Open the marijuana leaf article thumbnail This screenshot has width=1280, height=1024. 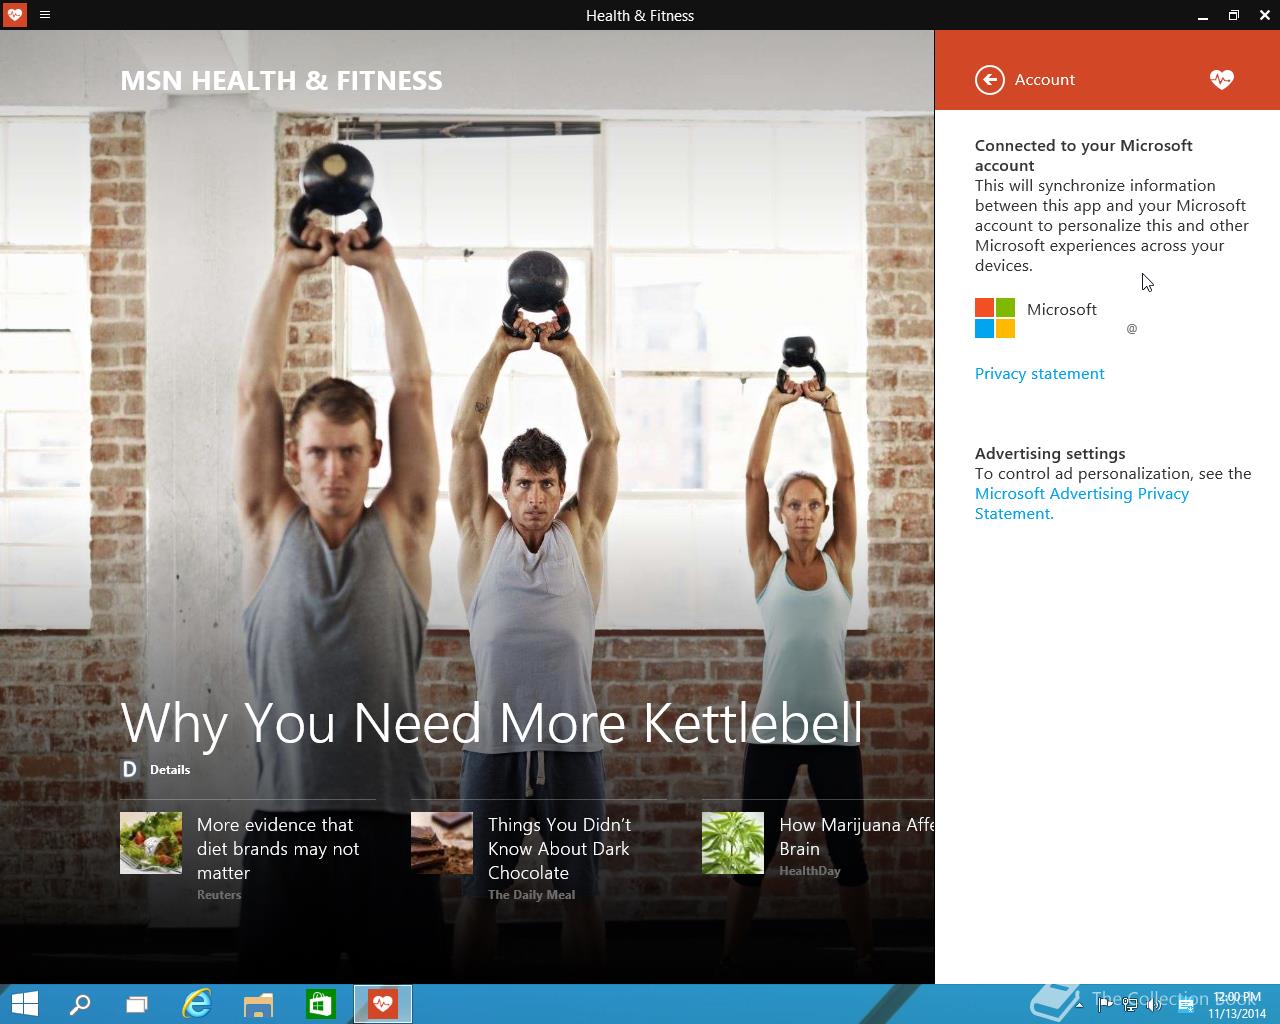[733, 843]
